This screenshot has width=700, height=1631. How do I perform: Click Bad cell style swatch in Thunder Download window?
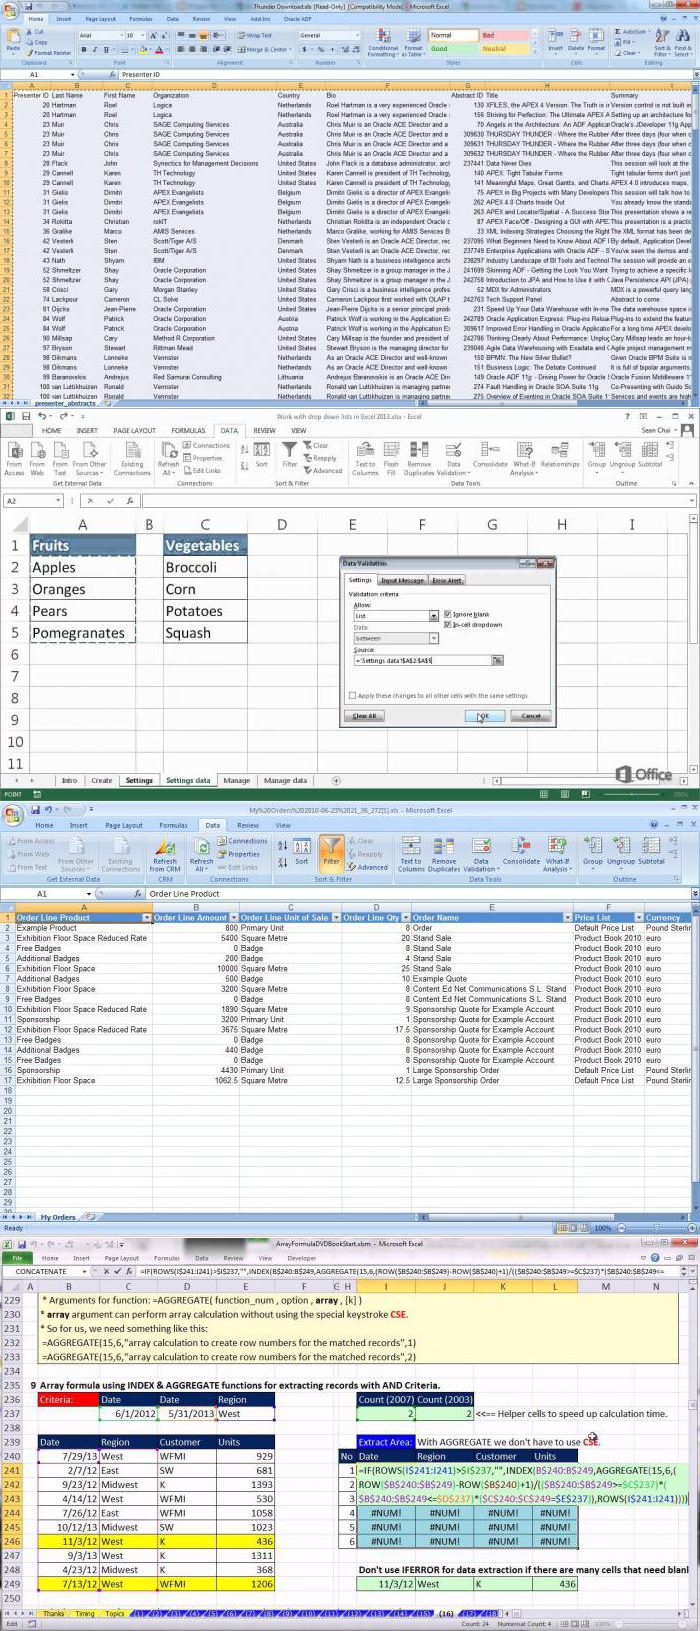pyautogui.click(x=504, y=36)
